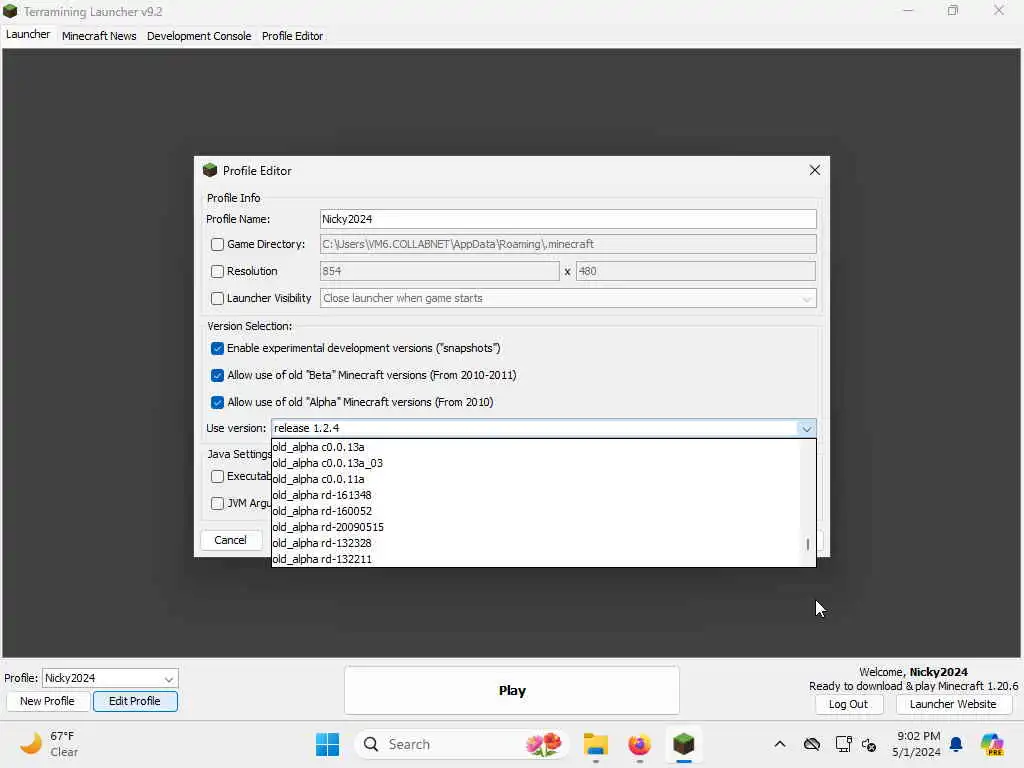Click the Profile Name input field

568,219
